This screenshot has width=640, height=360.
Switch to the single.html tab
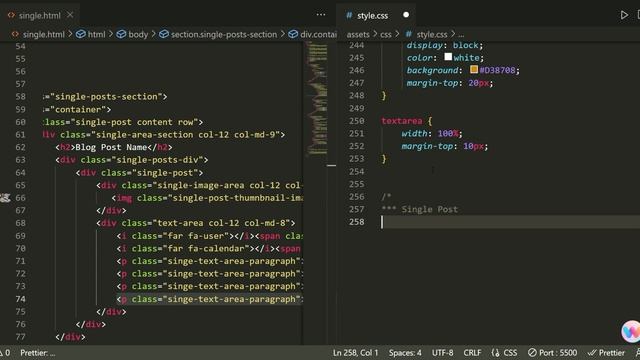pos(39,16)
